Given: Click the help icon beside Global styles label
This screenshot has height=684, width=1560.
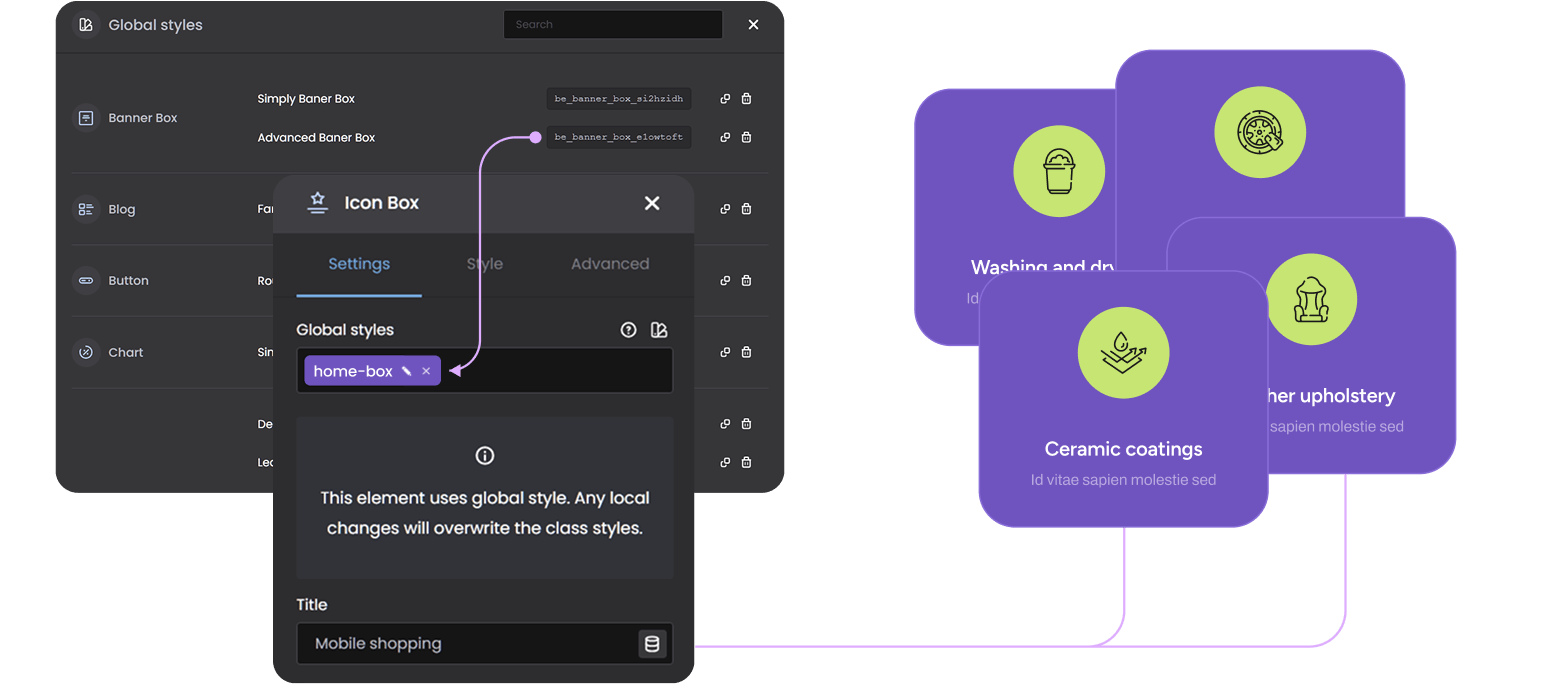Looking at the screenshot, I should click(628, 330).
